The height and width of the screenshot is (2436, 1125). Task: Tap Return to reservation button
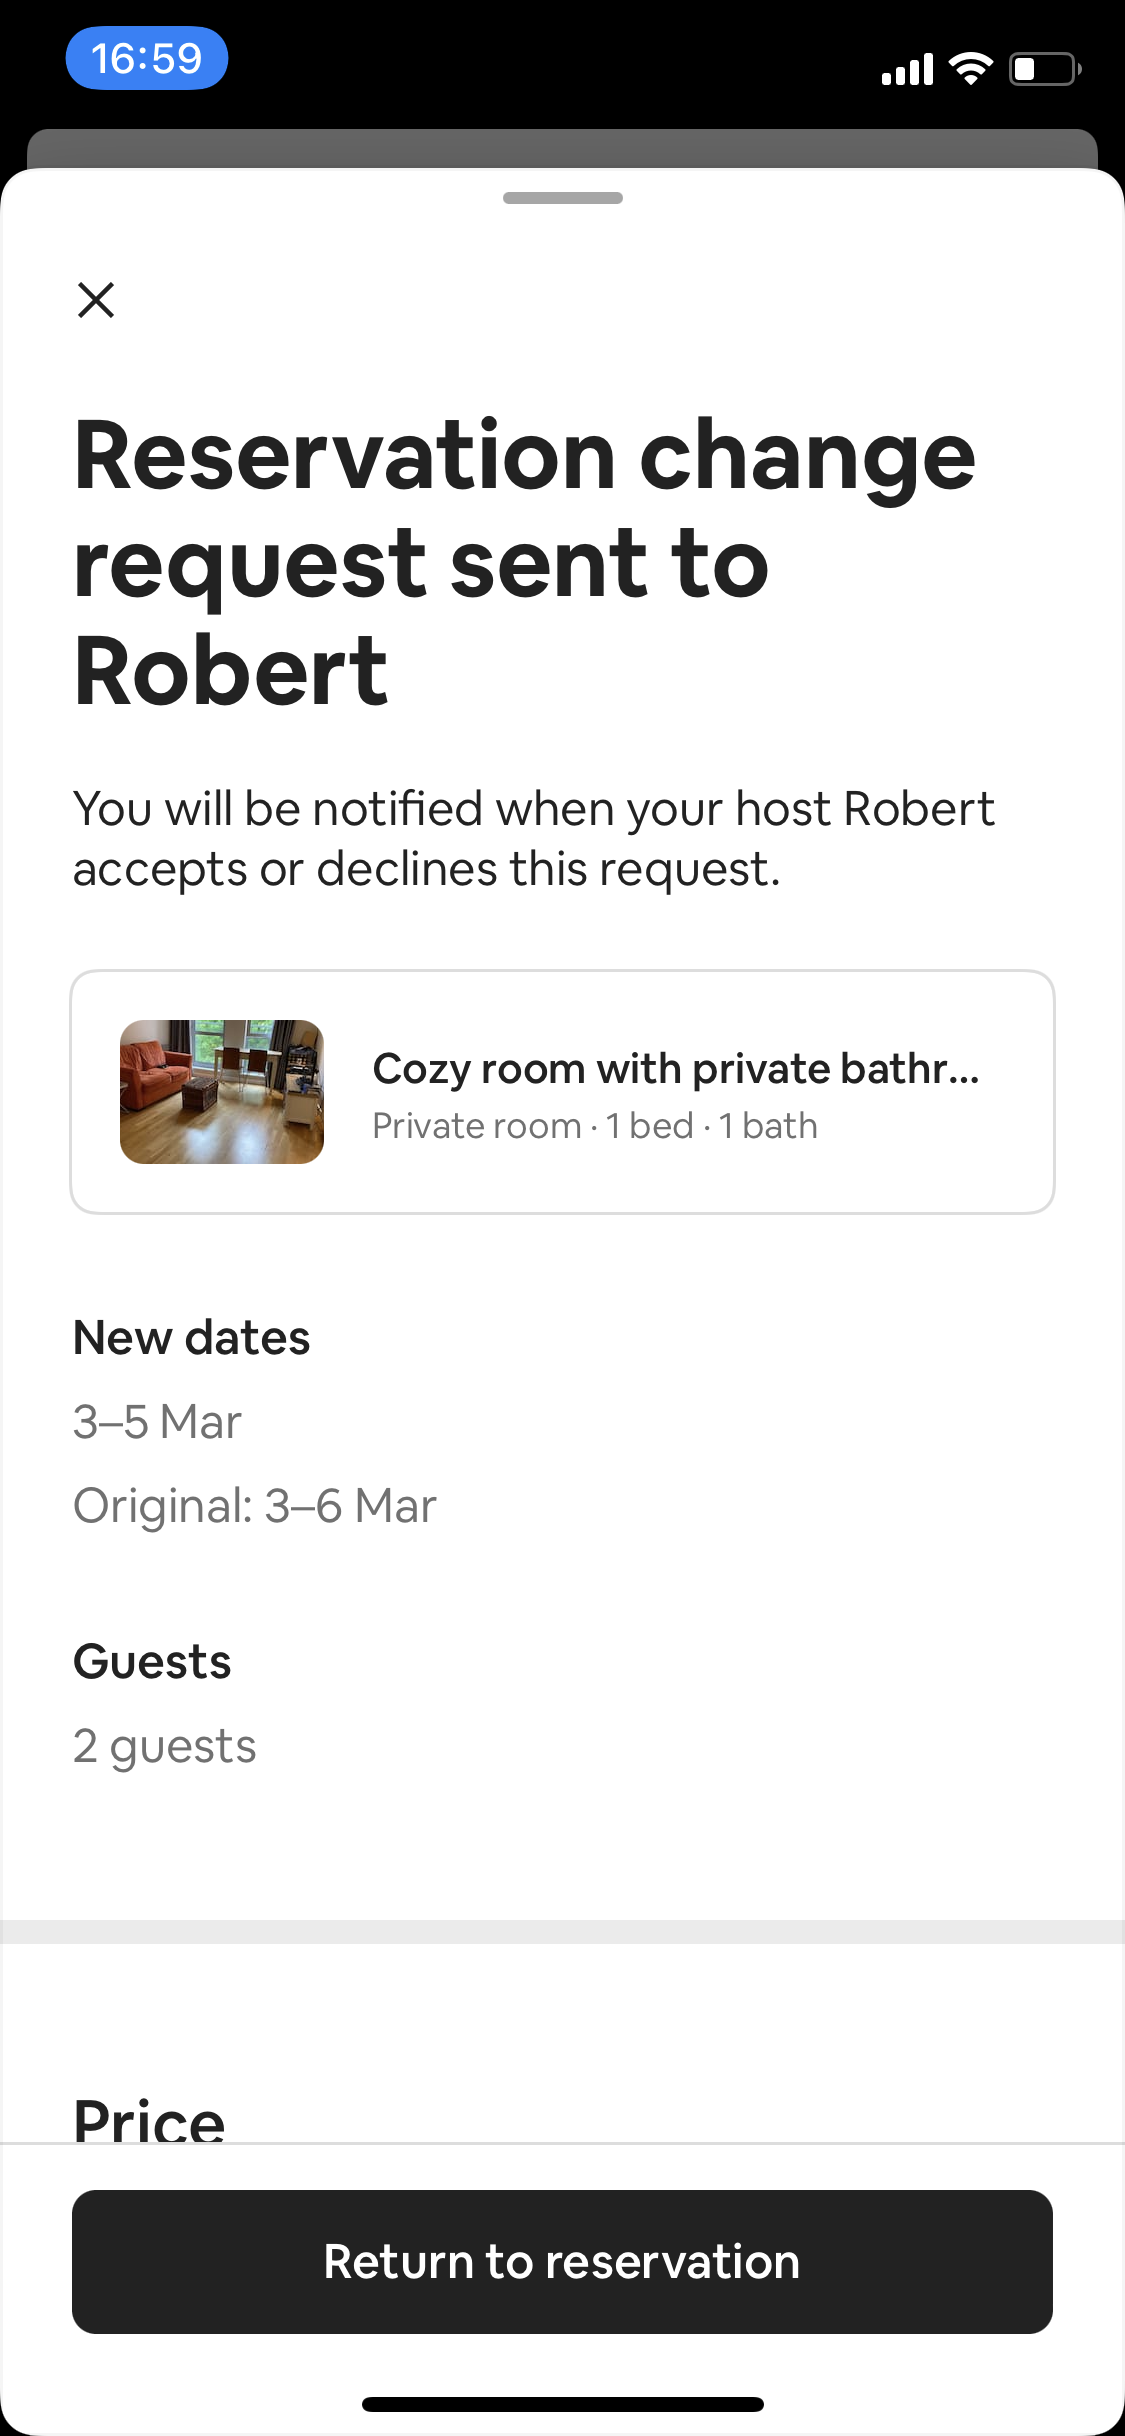pyautogui.click(x=562, y=2261)
